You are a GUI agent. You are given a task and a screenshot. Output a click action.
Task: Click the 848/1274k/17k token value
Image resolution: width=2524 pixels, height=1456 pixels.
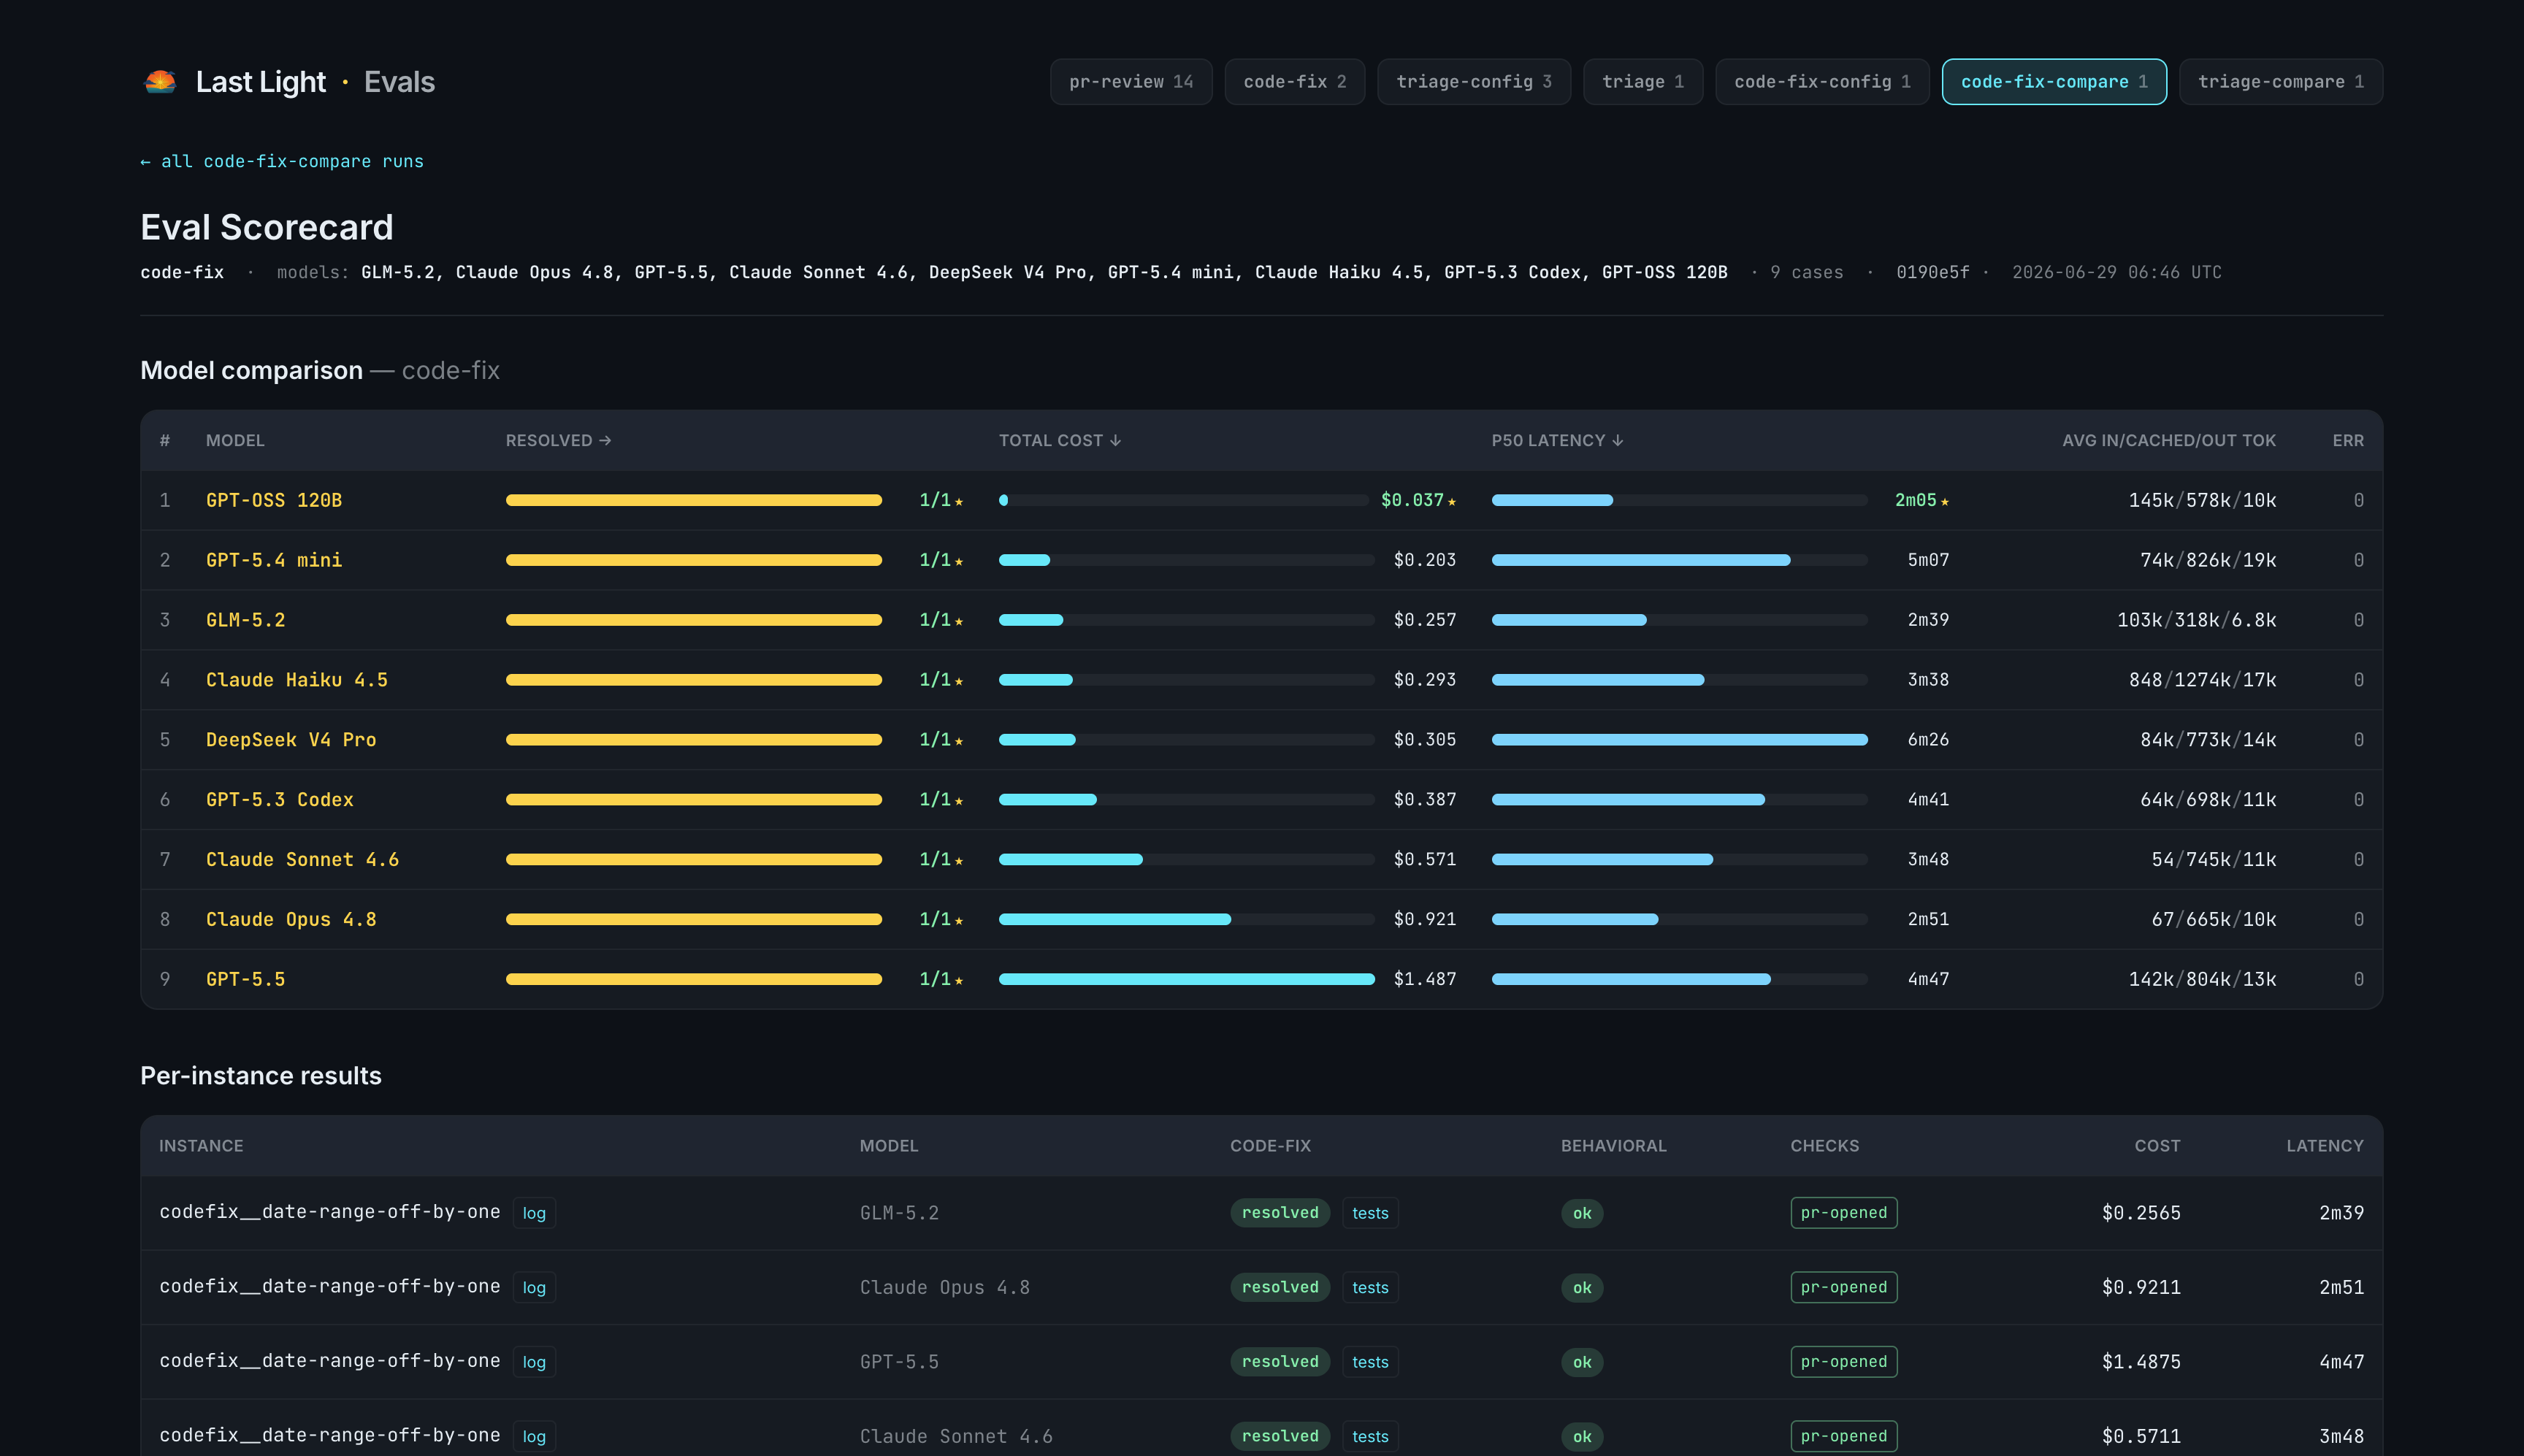[x=2202, y=680]
